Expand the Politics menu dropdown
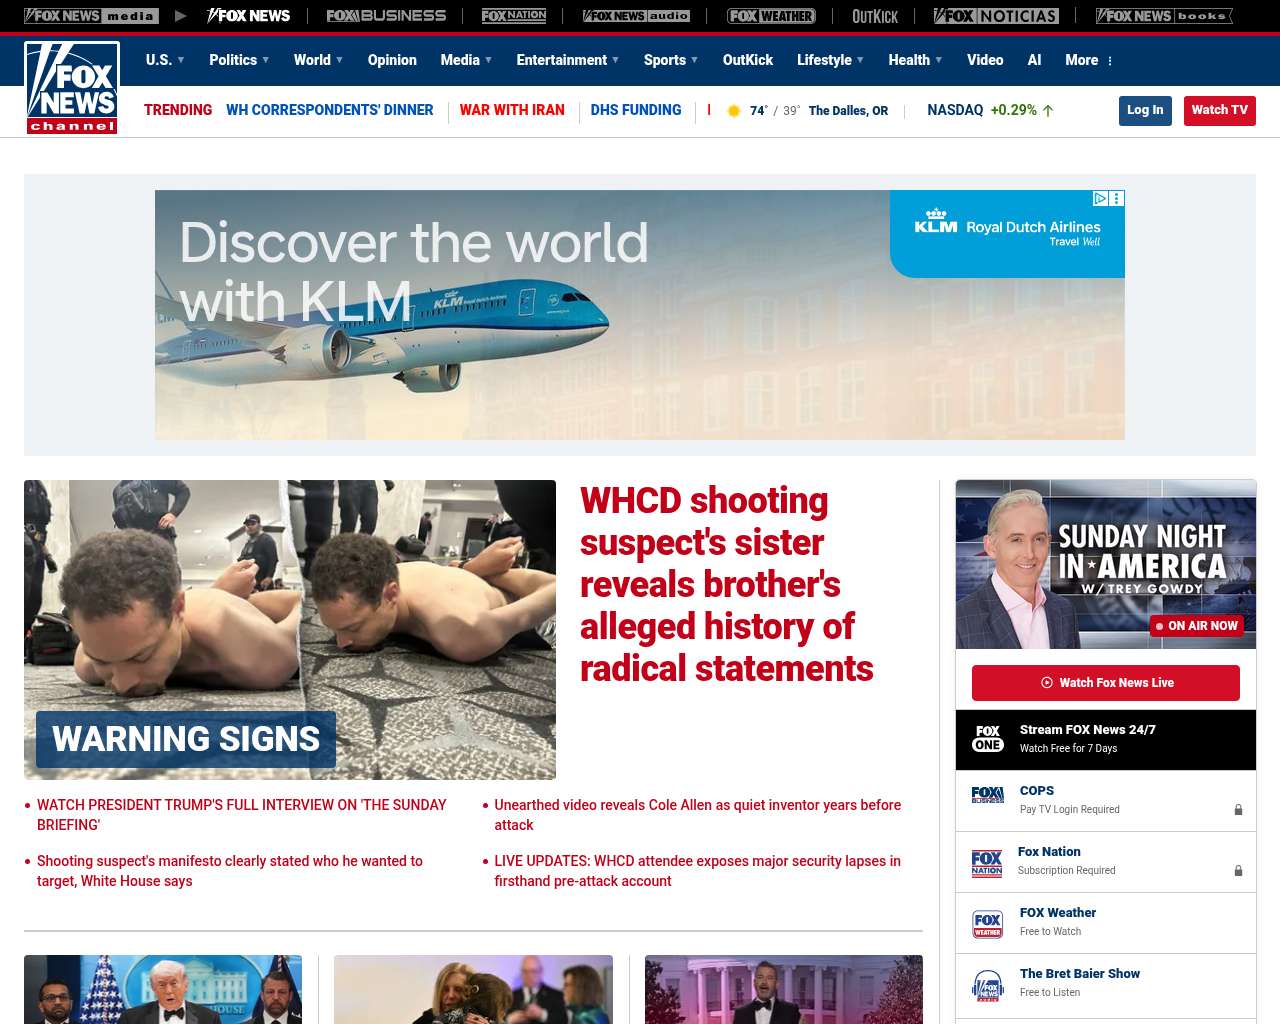1280x1024 pixels. (239, 60)
